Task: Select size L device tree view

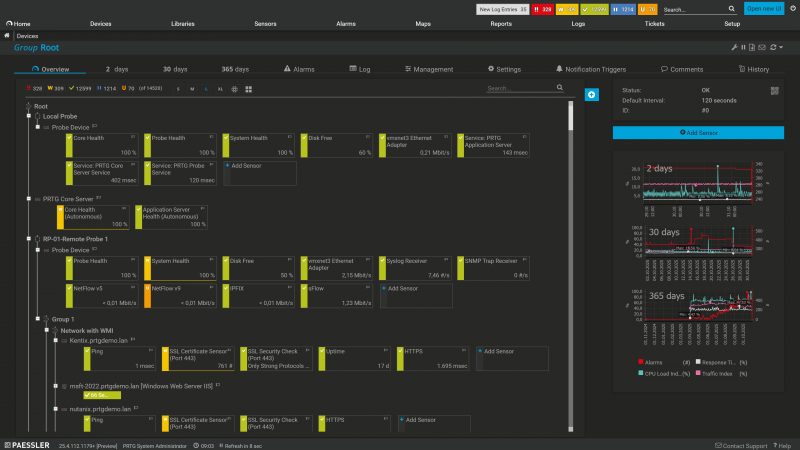Action: [x=206, y=89]
